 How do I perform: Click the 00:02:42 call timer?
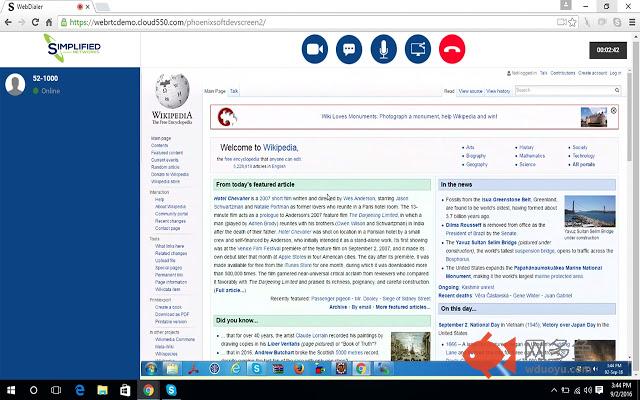click(x=608, y=50)
